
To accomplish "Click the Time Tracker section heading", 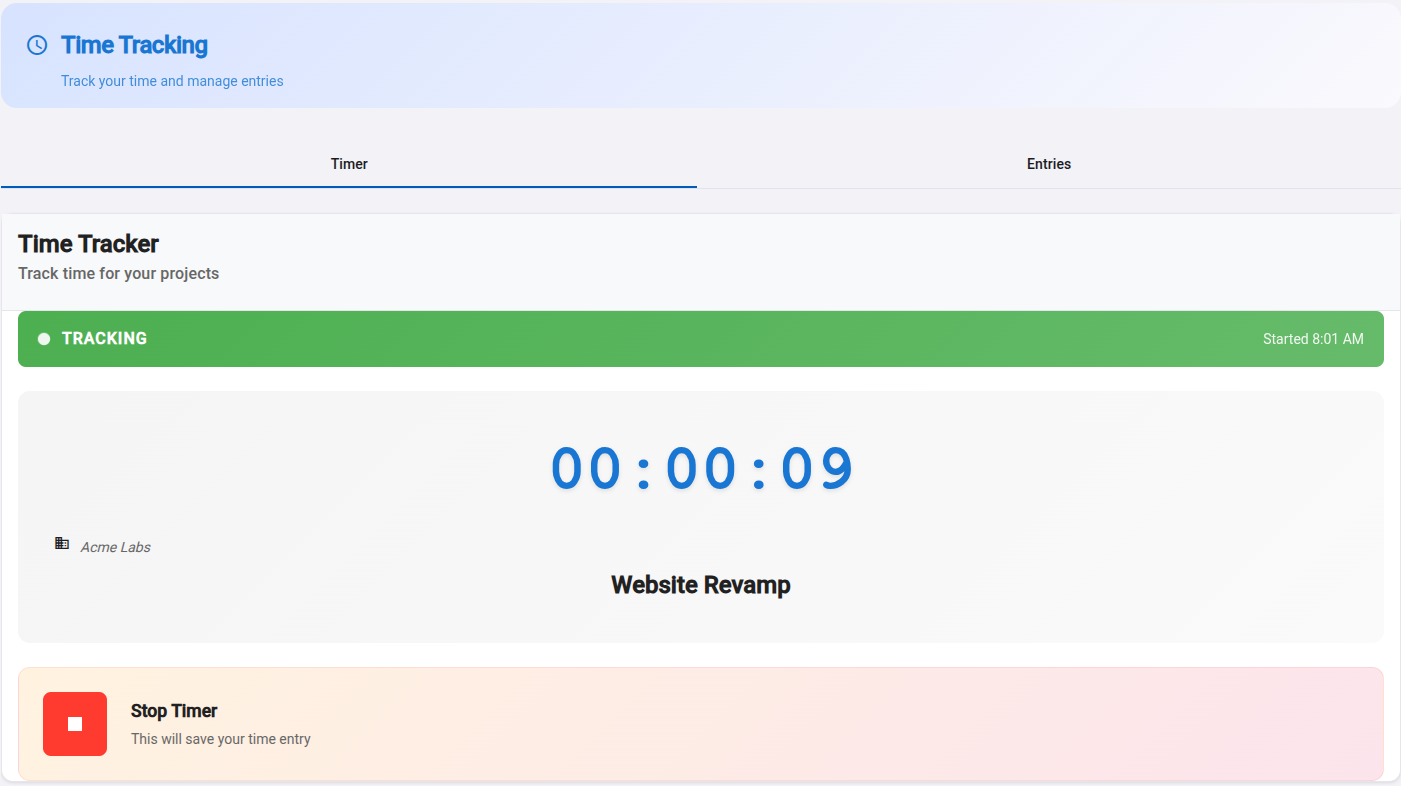I will [88, 244].
